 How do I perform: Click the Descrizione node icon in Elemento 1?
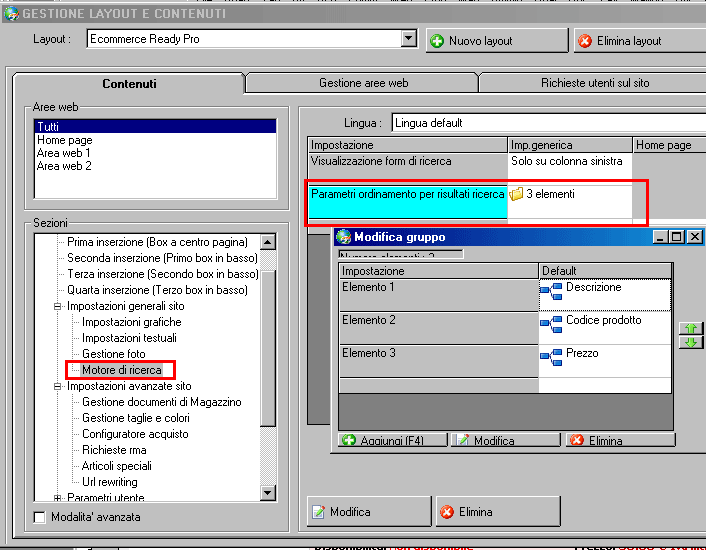point(551,291)
